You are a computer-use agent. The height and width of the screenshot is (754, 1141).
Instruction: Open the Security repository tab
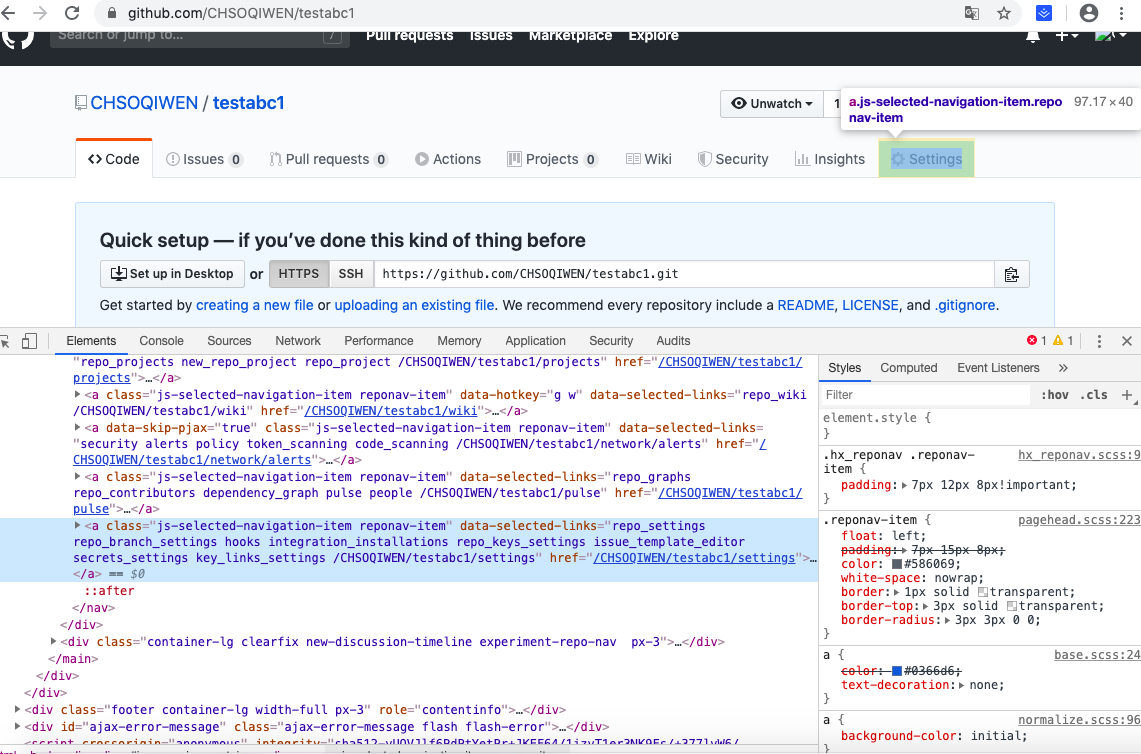[x=733, y=159]
